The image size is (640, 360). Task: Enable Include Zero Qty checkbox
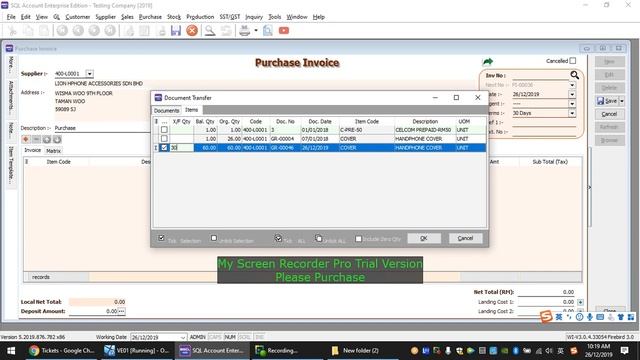[358, 239]
